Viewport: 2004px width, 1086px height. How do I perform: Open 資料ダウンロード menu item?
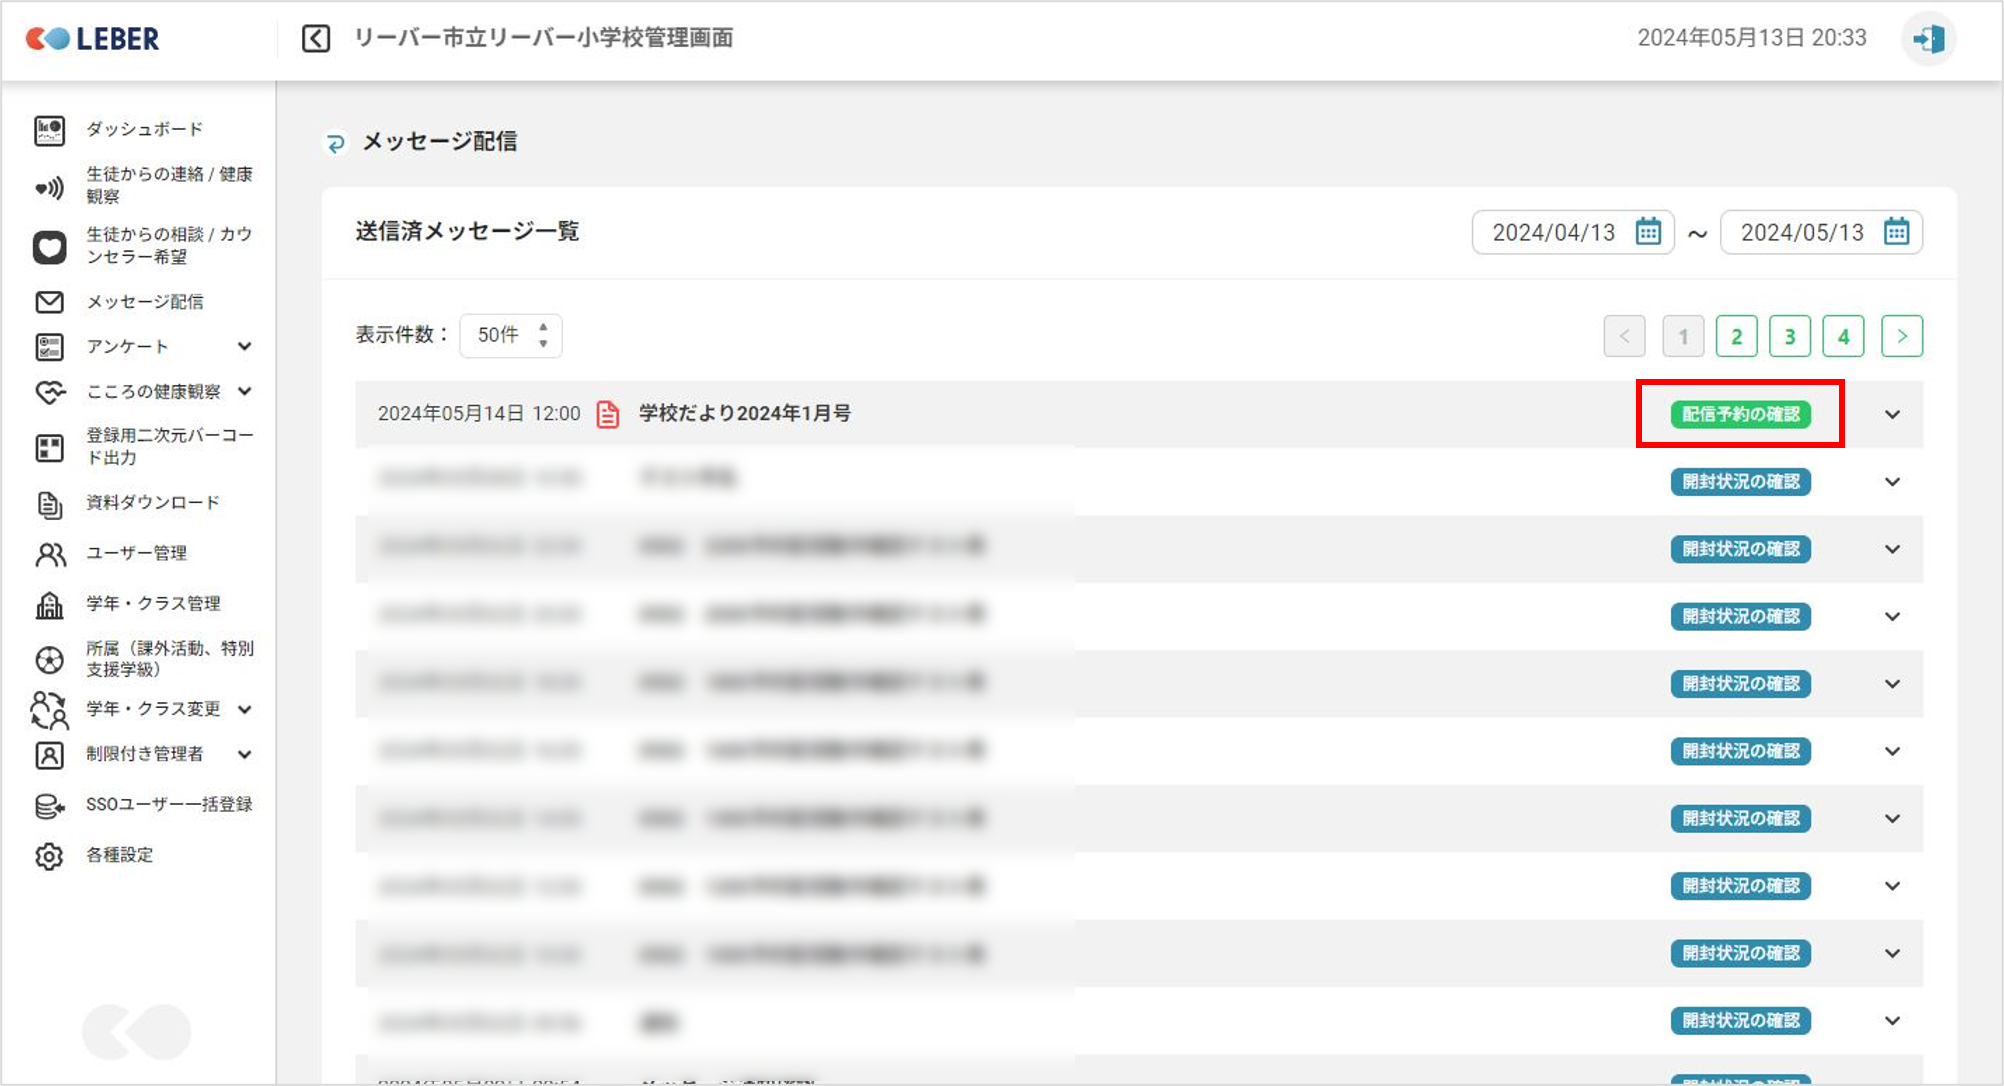click(x=152, y=503)
